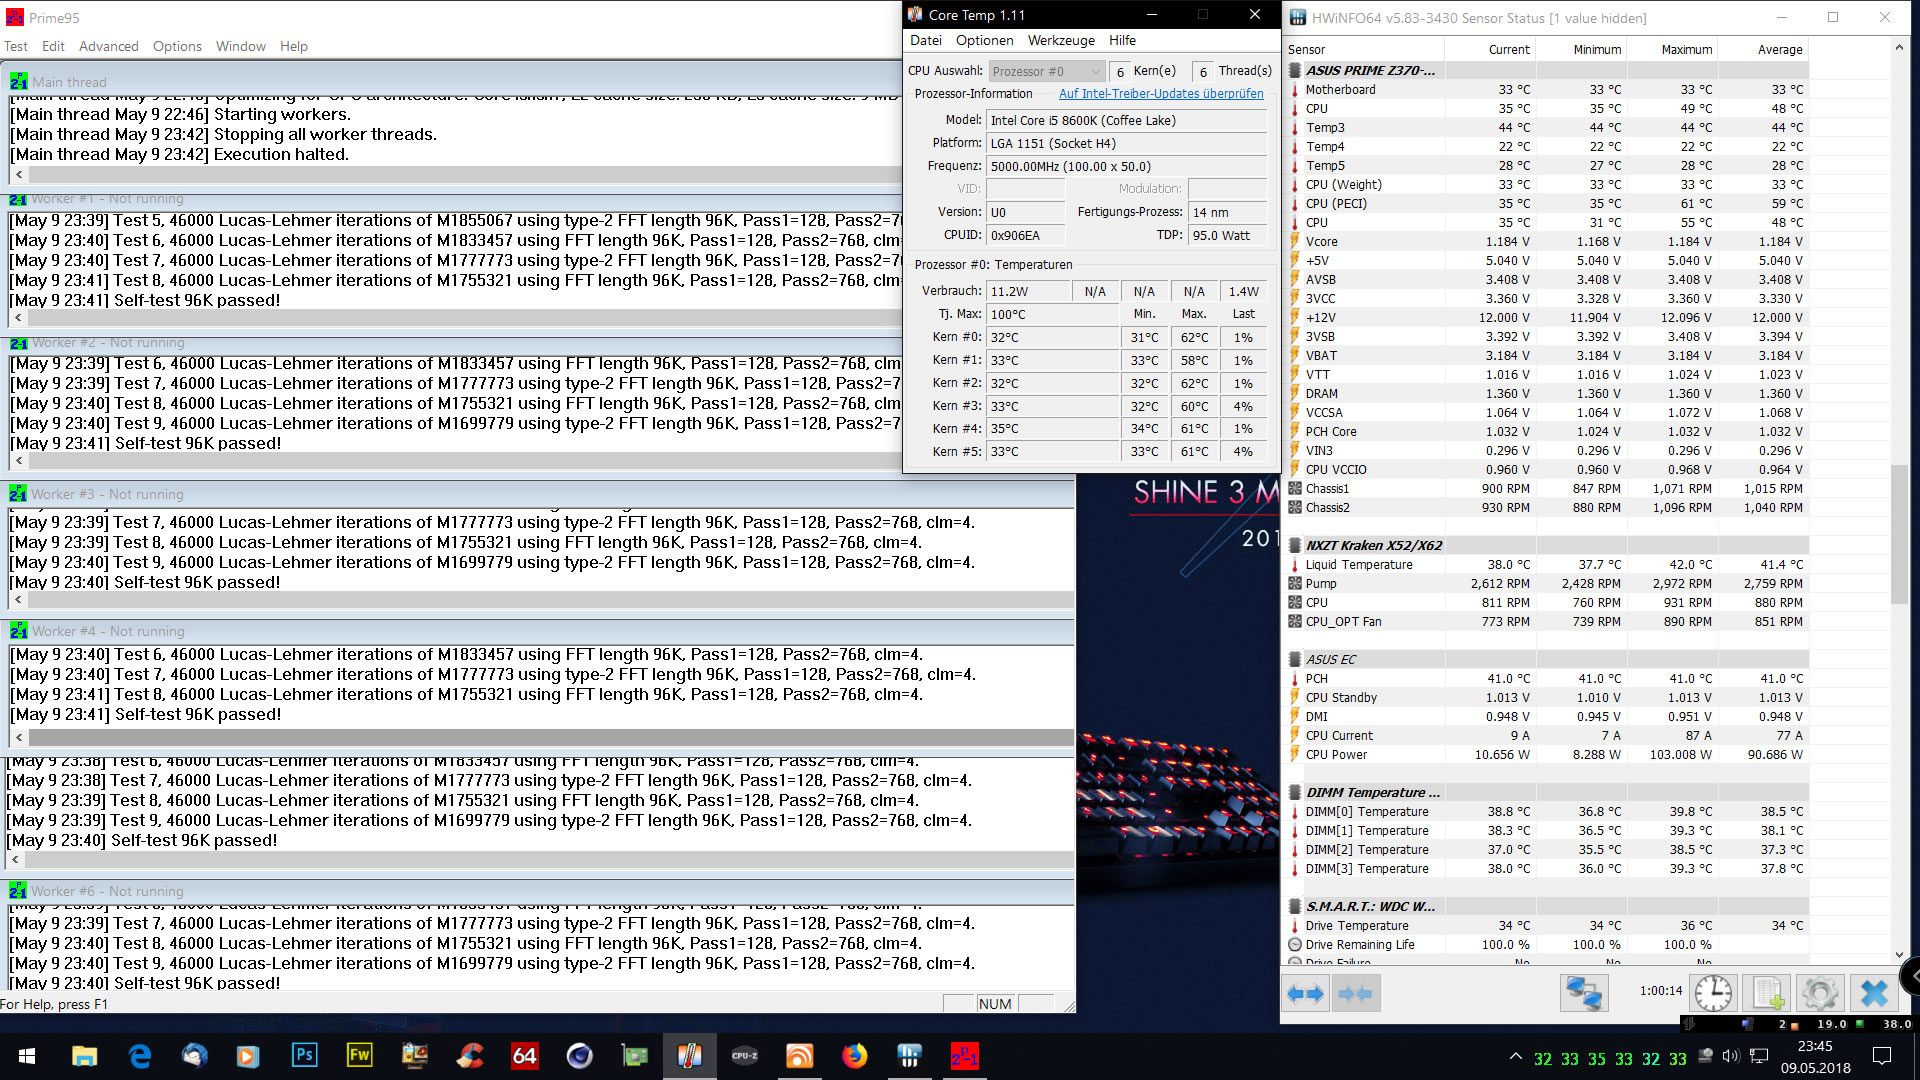Open the Werkzeuge menu in Core Temp
The image size is (1920, 1080).
click(x=1061, y=40)
